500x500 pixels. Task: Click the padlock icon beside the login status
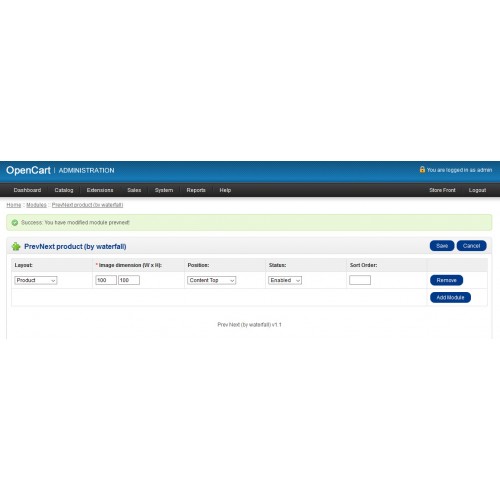click(422, 169)
